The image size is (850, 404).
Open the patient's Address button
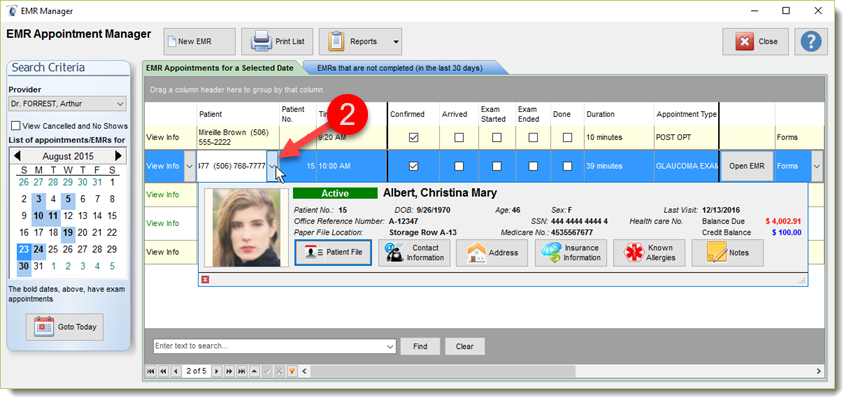492,253
